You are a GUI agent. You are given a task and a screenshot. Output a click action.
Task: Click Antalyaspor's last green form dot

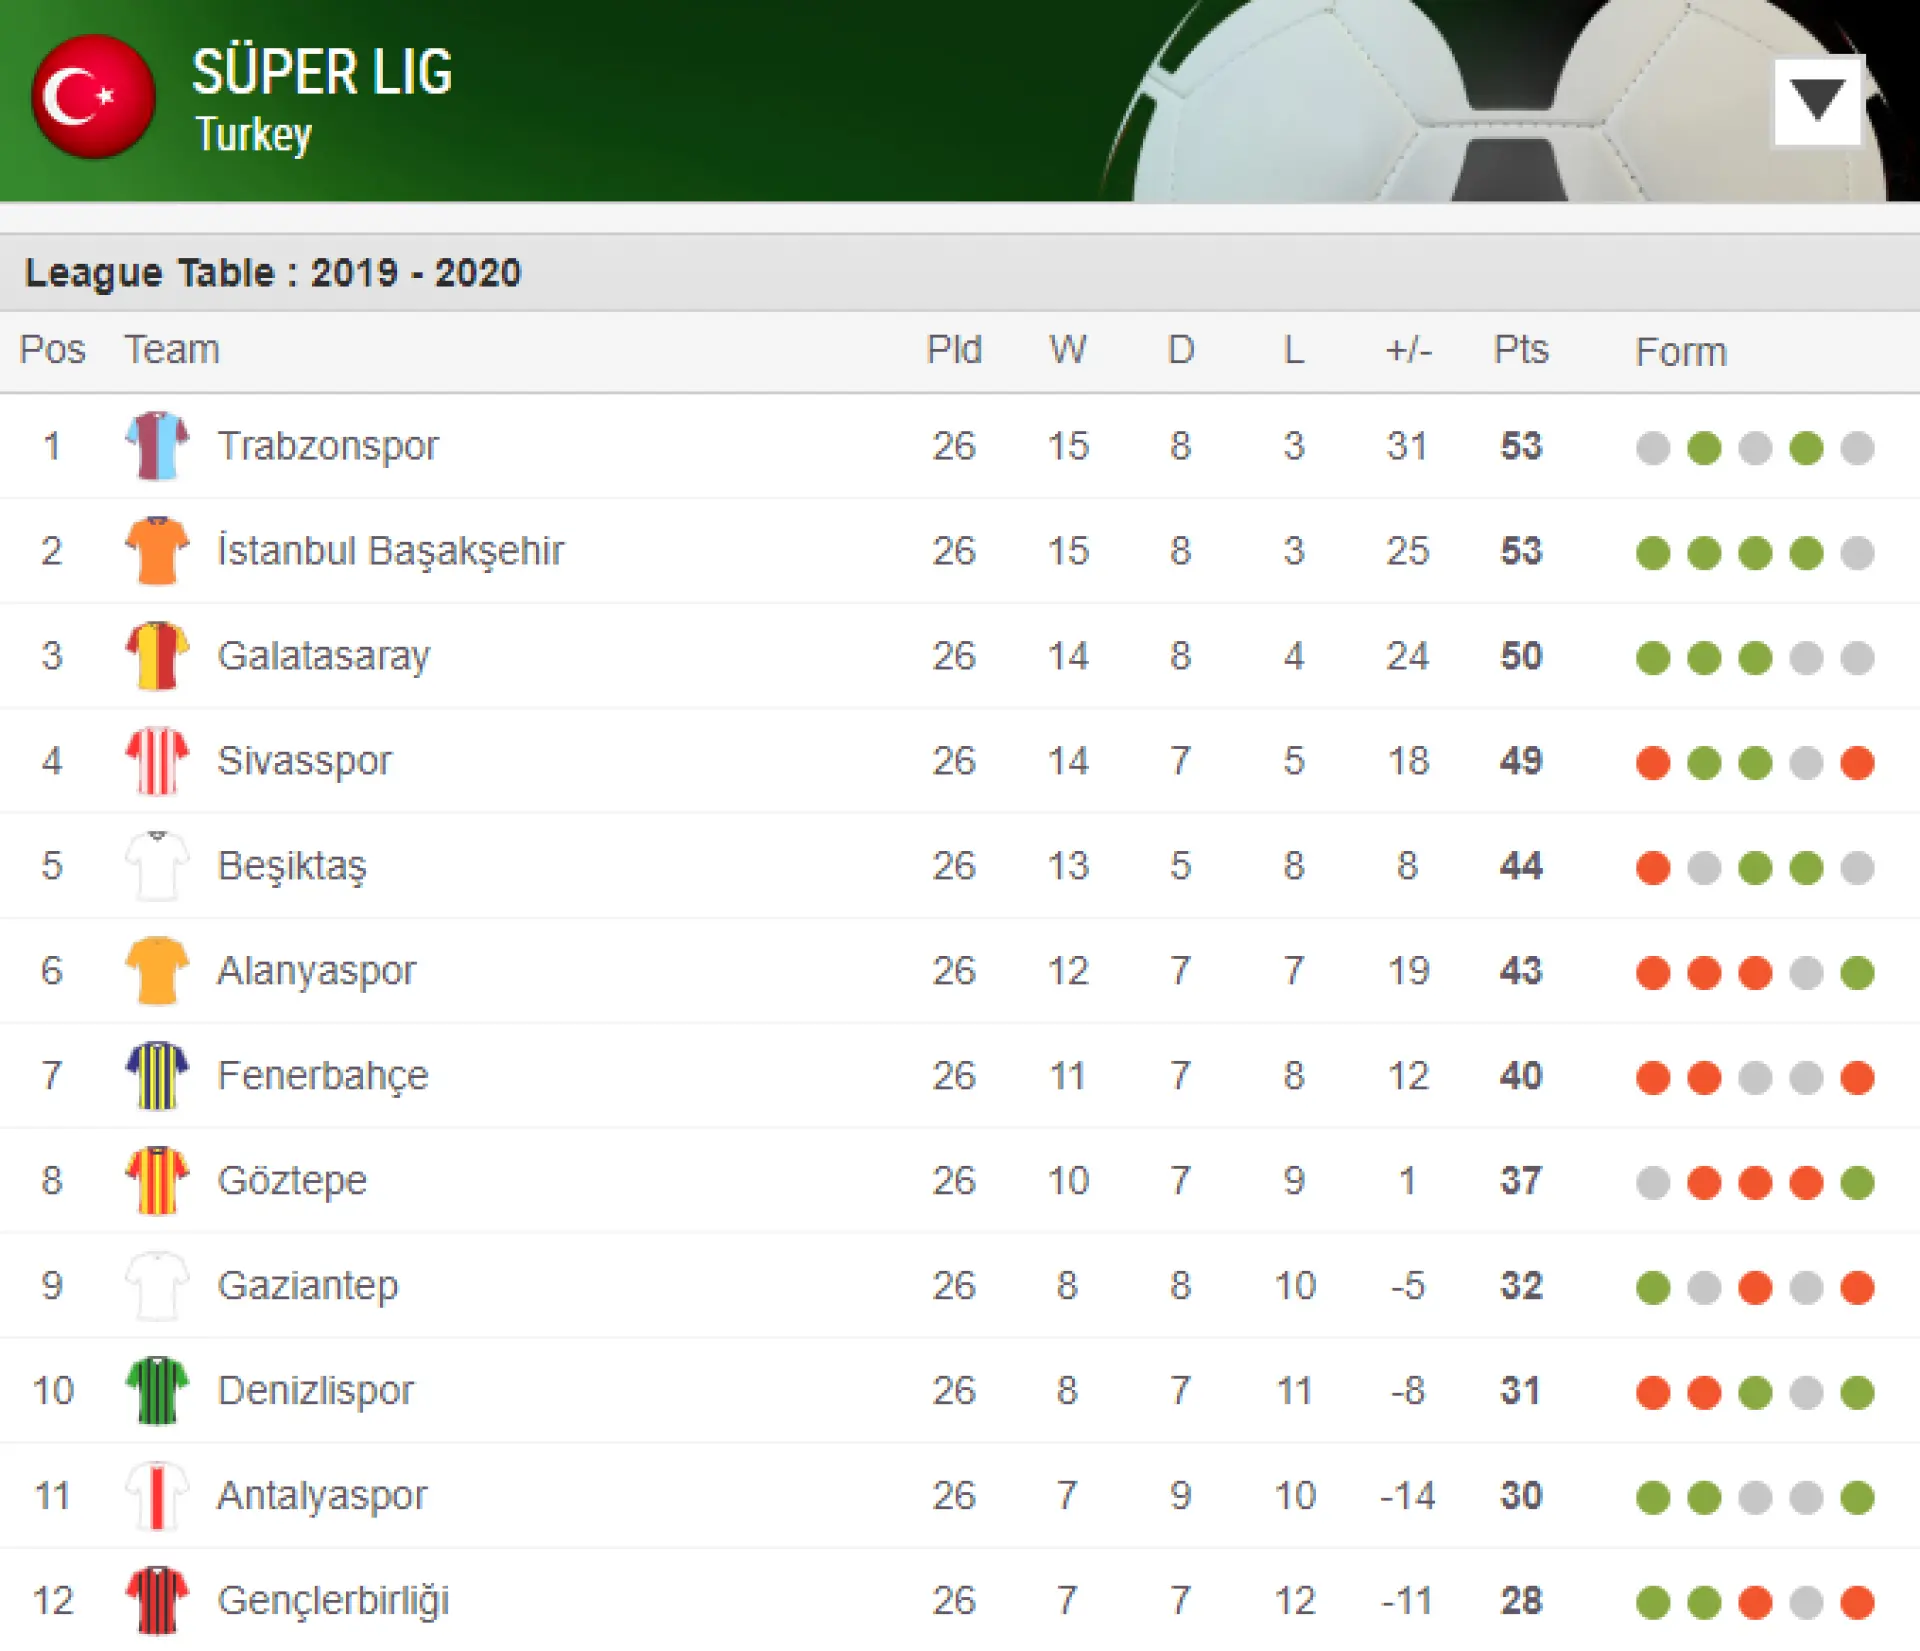click(1857, 1498)
